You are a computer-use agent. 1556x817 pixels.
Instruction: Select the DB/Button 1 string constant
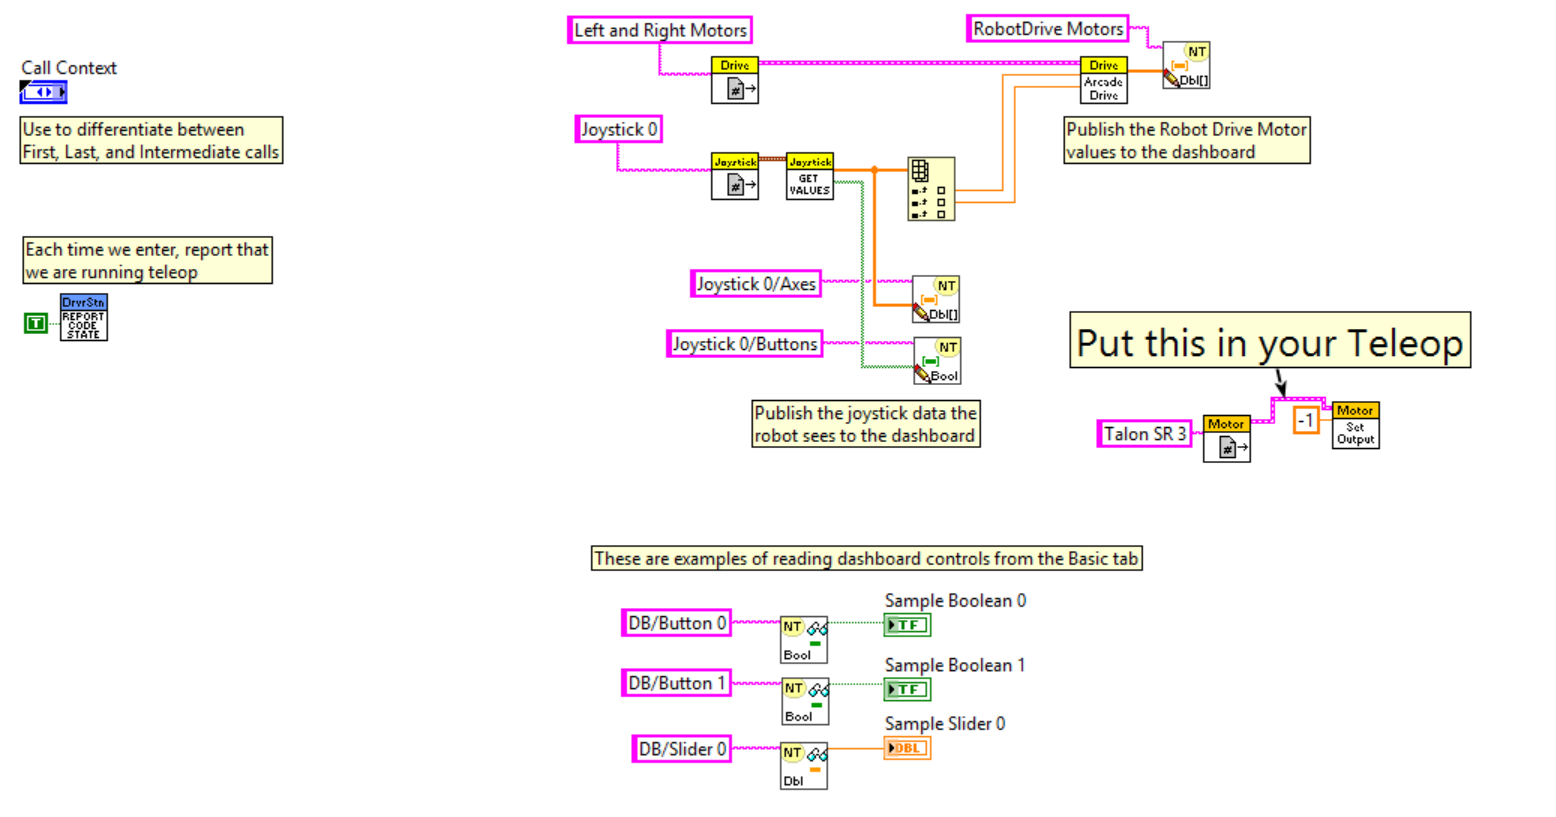click(676, 683)
